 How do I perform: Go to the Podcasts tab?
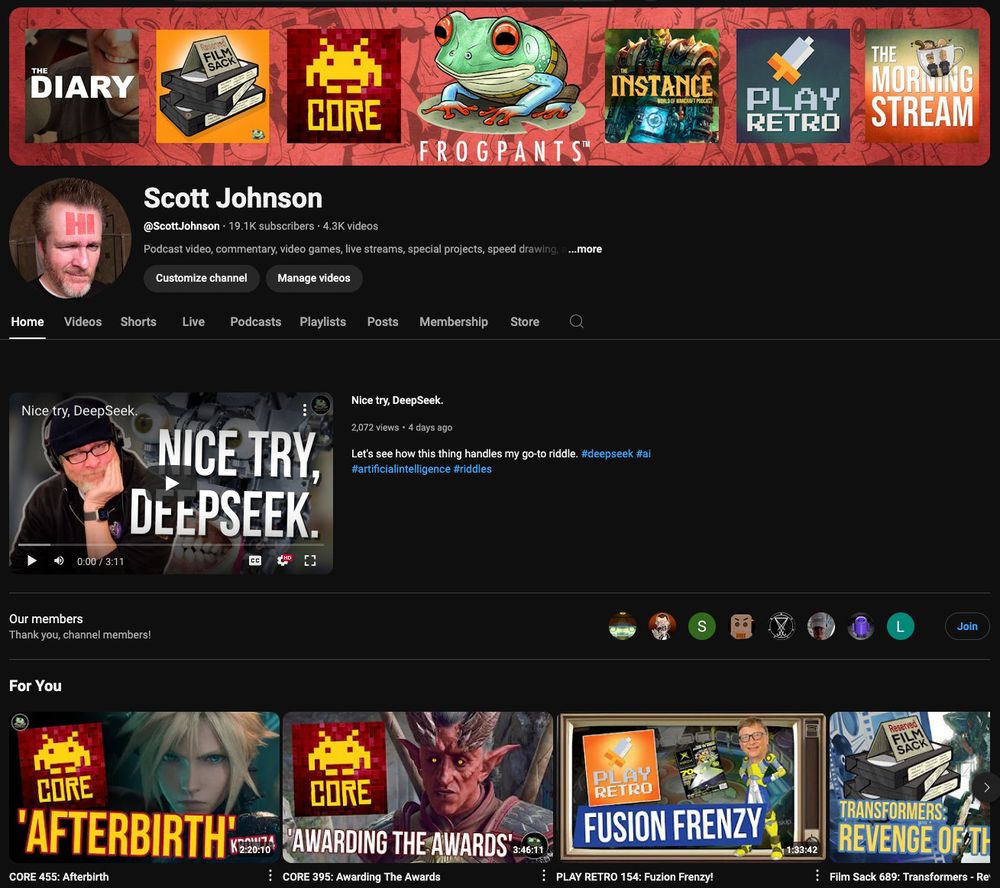(256, 322)
